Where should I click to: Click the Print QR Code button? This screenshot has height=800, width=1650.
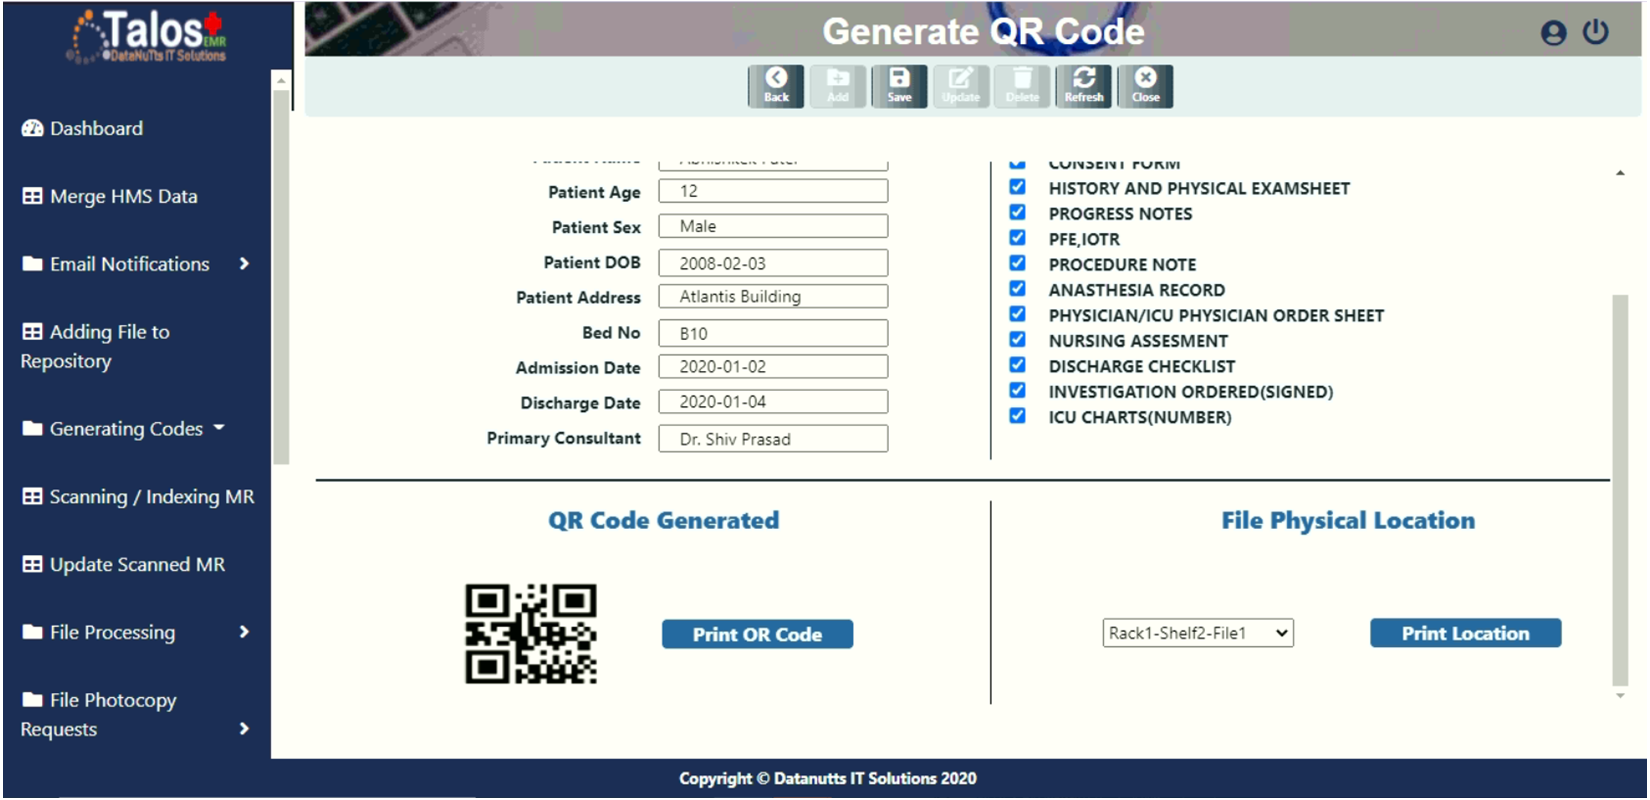[757, 634]
